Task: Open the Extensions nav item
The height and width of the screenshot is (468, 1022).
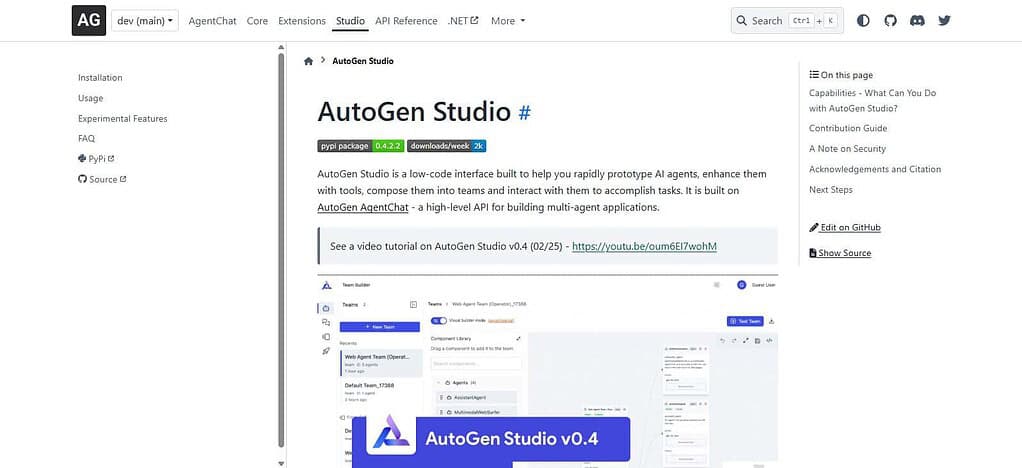Action: tap(302, 21)
